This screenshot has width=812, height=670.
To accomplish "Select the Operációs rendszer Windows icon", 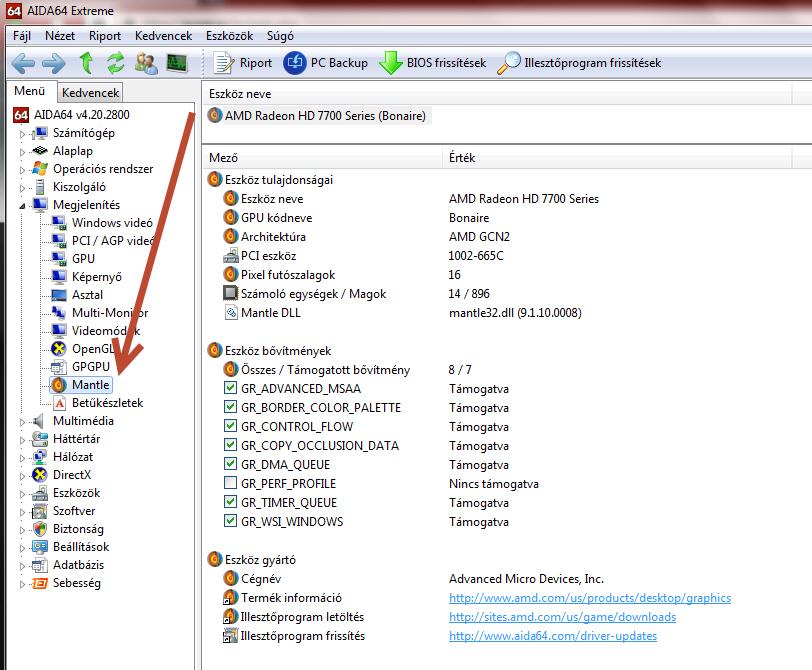I will (39, 169).
